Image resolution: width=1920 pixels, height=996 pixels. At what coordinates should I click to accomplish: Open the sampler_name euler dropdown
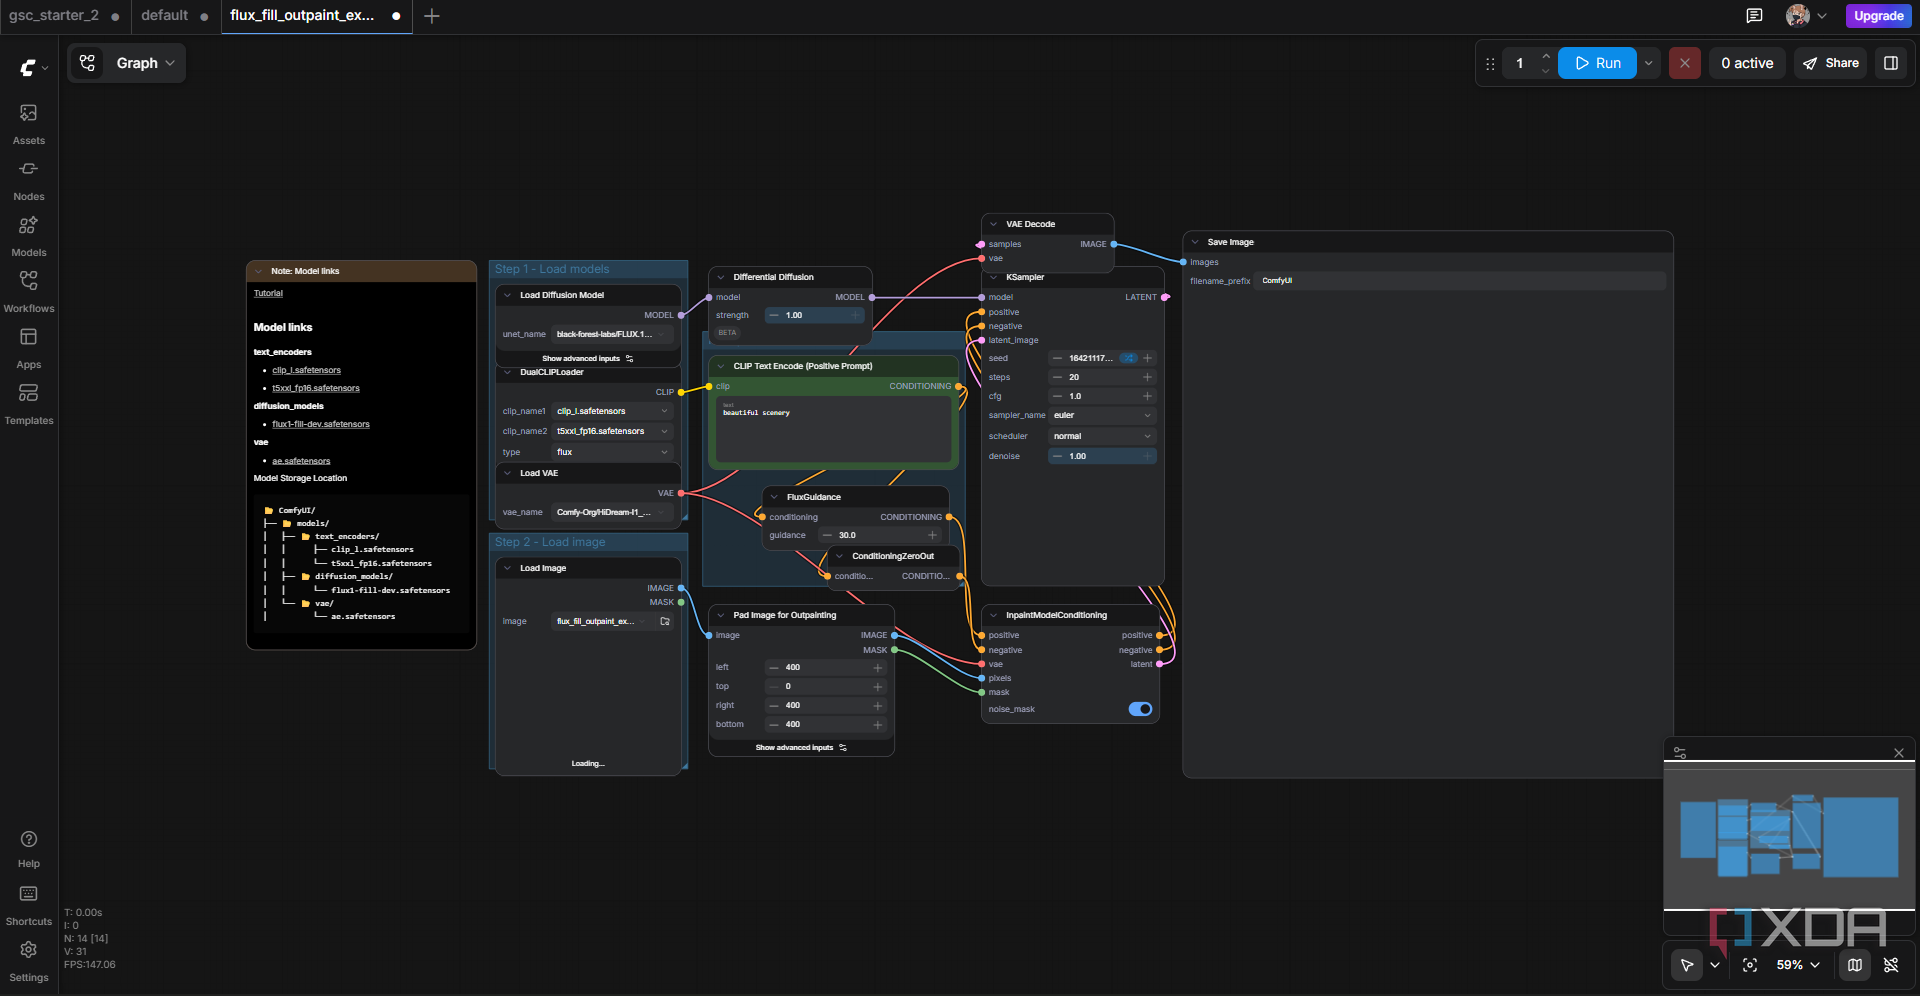point(1102,415)
